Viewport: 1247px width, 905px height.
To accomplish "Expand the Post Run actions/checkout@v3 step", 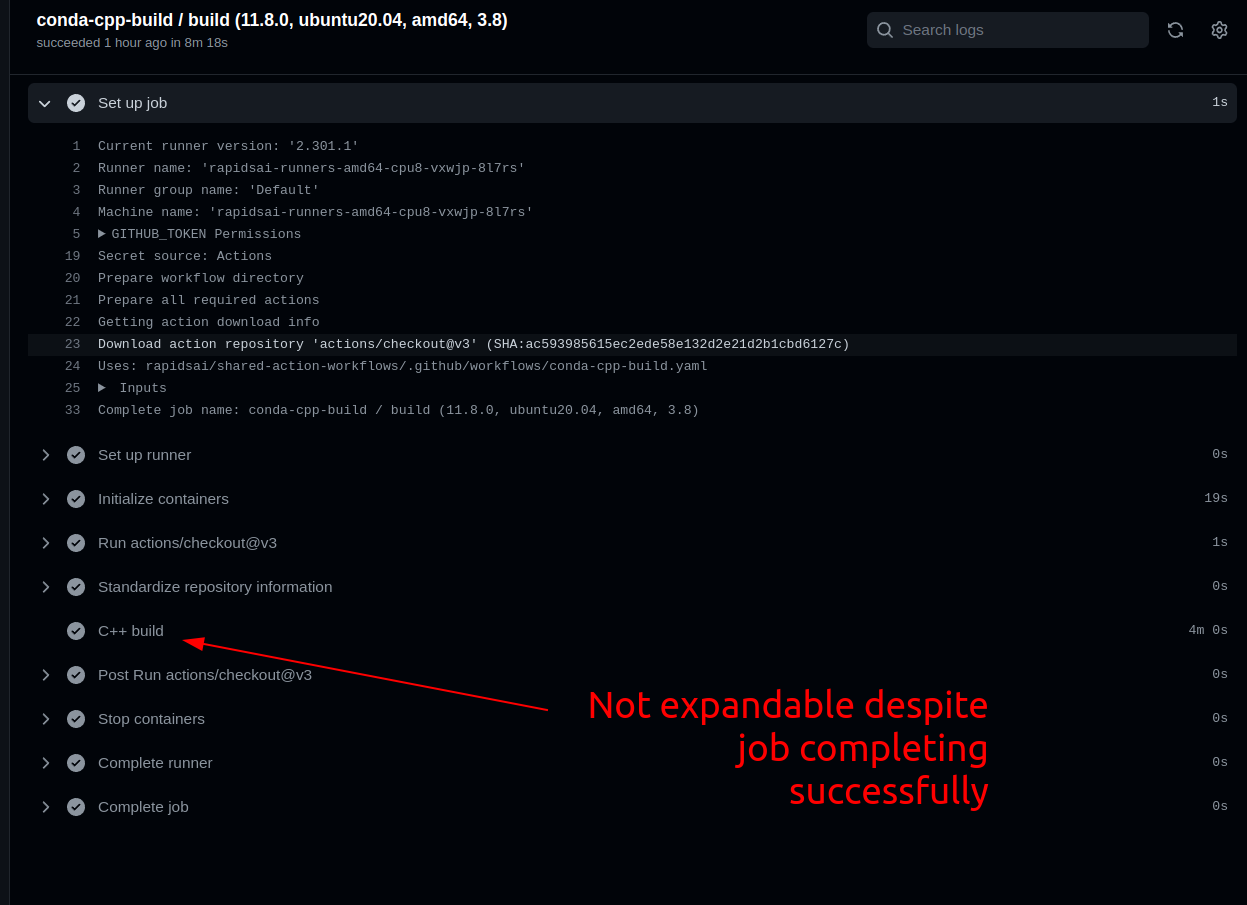I will [x=45, y=674].
